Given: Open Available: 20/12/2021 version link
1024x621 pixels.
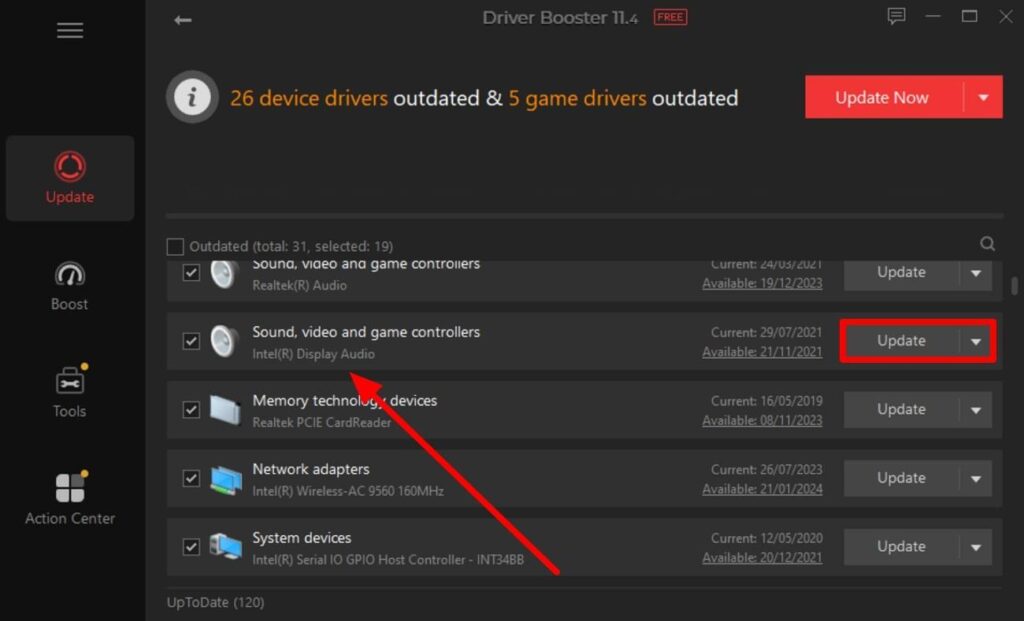Looking at the screenshot, I should click(762, 558).
